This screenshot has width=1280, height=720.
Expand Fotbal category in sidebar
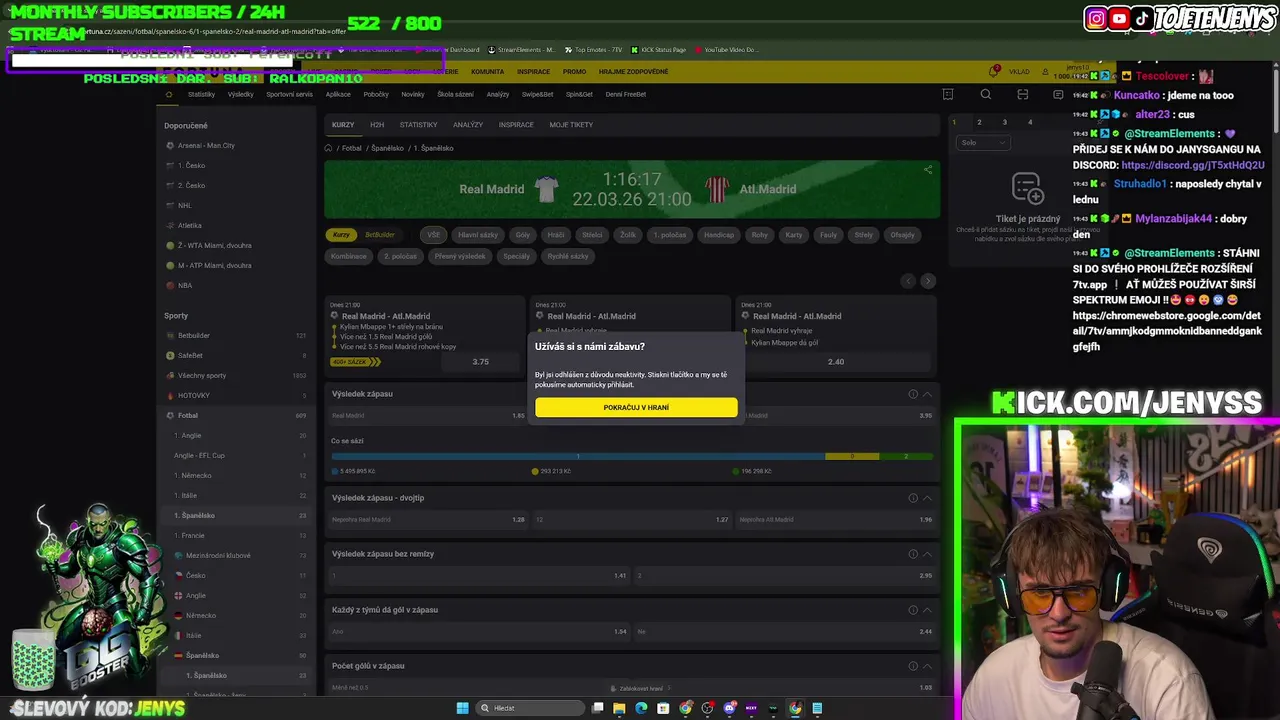click(x=236, y=415)
